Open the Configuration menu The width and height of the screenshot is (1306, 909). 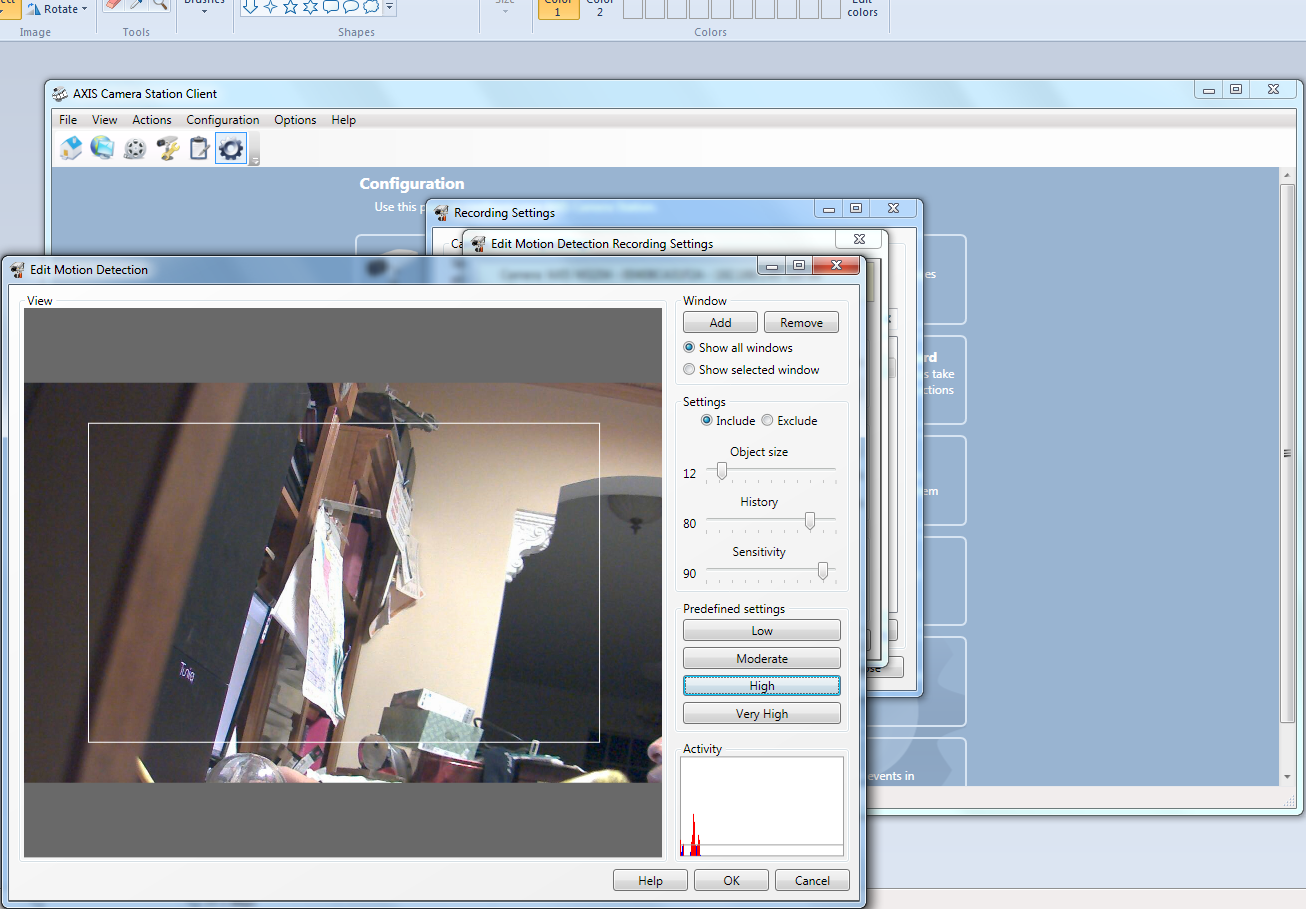point(223,120)
